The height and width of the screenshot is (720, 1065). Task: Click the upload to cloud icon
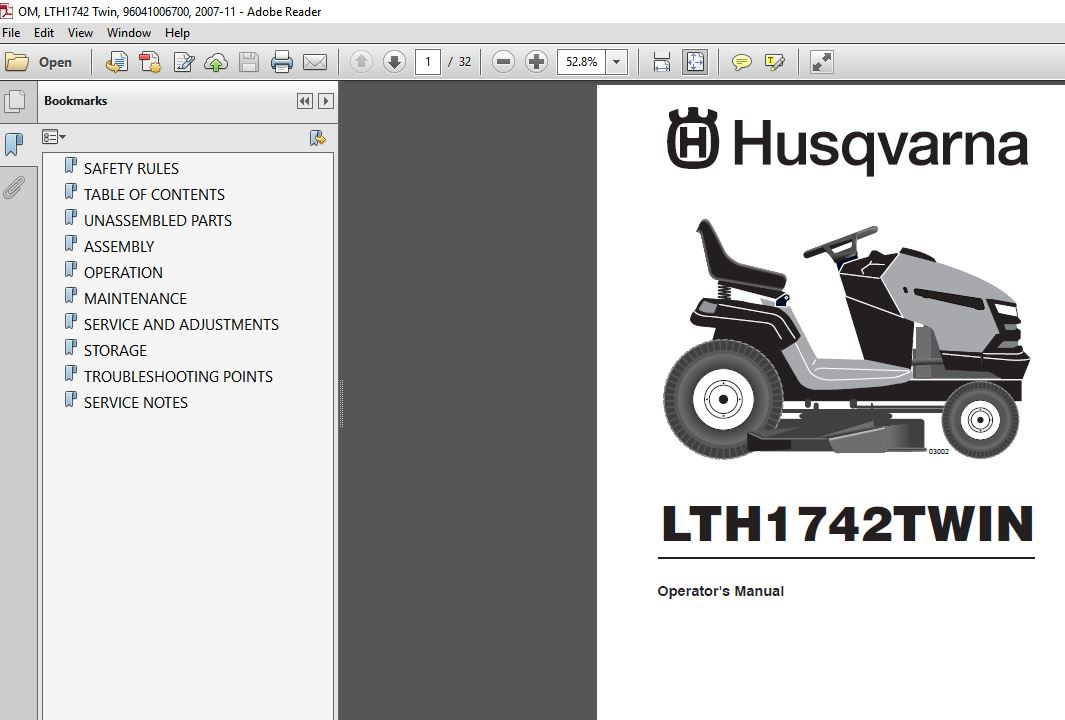click(x=216, y=62)
